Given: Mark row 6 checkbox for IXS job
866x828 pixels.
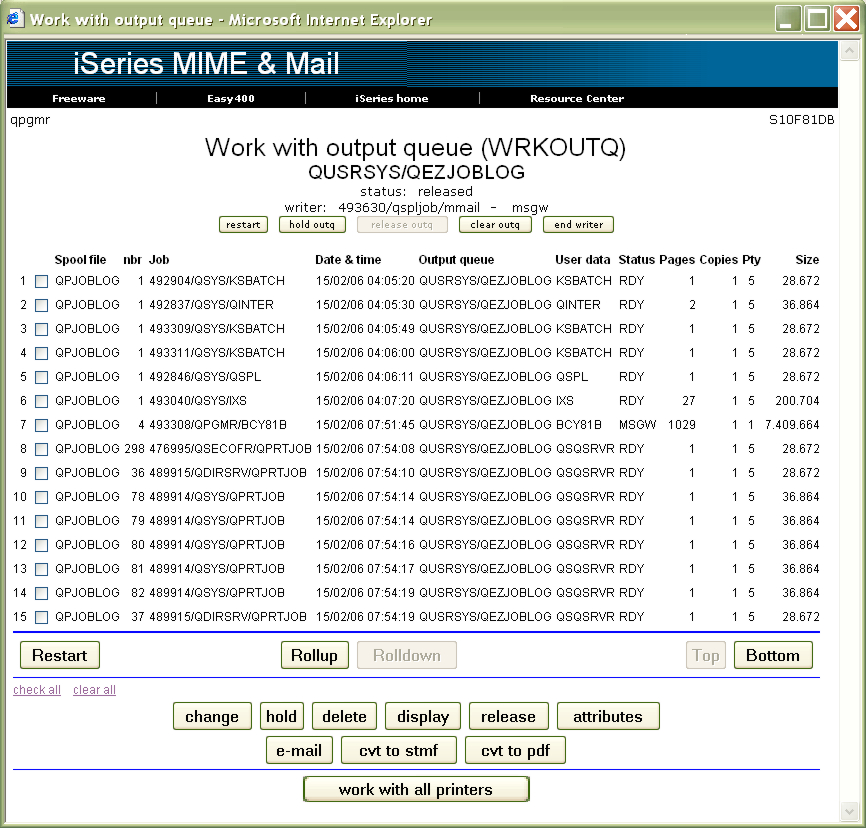Looking at the screenshot, I should coord(41,401).
